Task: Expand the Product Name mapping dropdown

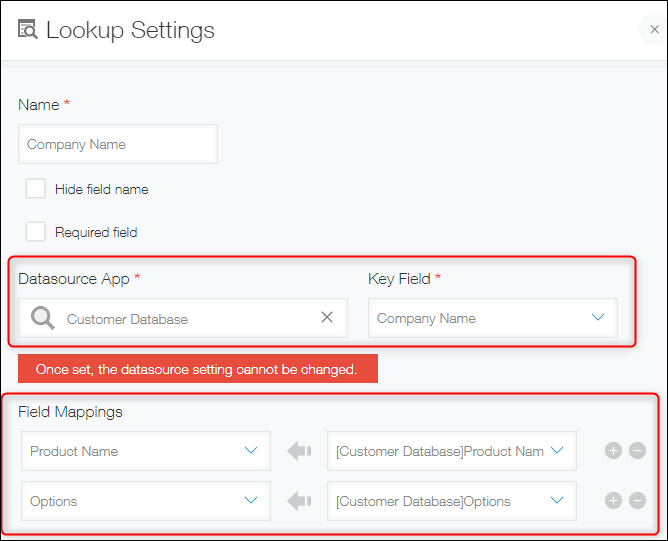Action: pos(145,451)
